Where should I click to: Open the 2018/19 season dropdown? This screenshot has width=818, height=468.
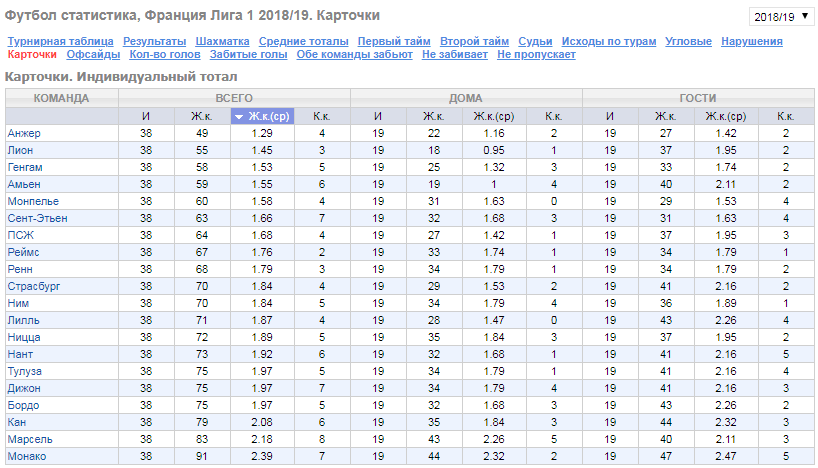click(x=781, y=17)
